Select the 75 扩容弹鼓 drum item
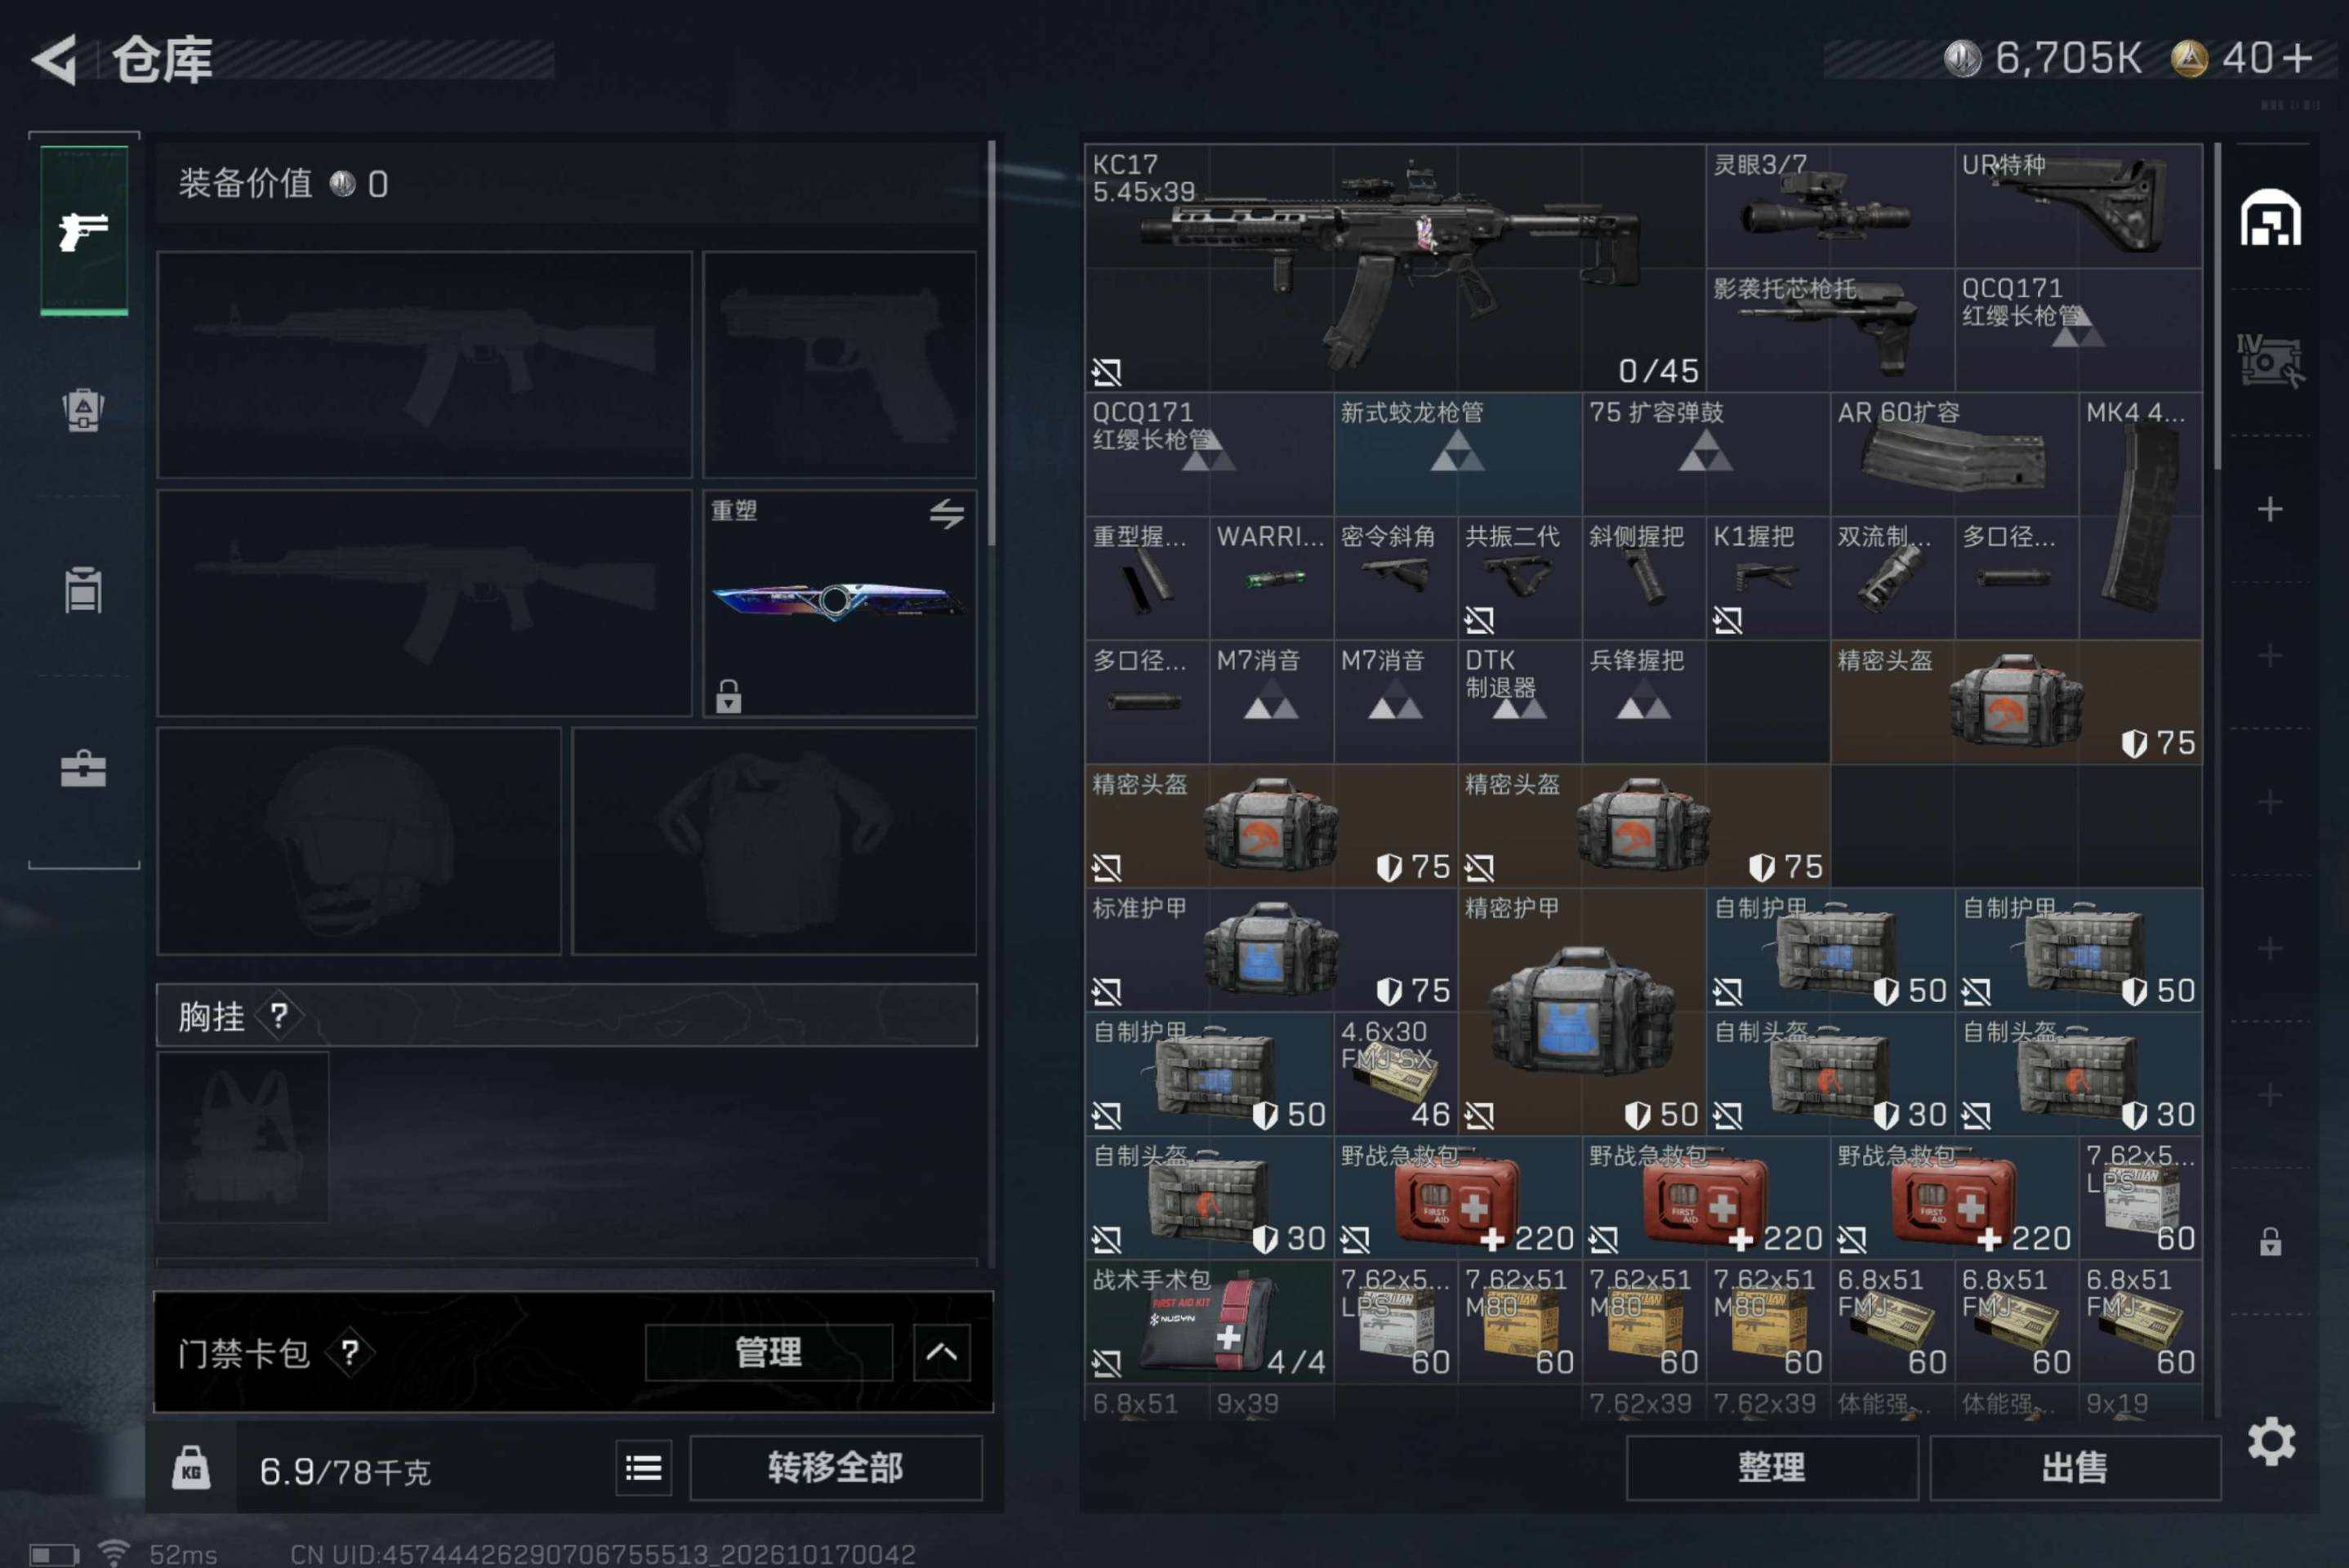This screenshot has width=2349, height=1568. (x=1706, y=453)
